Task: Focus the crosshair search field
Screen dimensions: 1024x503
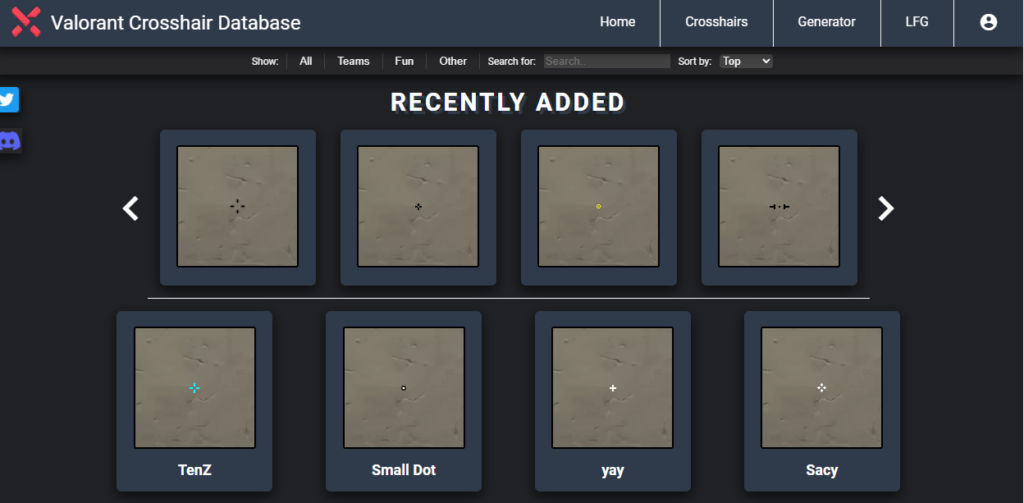Action: click(606, 61)
